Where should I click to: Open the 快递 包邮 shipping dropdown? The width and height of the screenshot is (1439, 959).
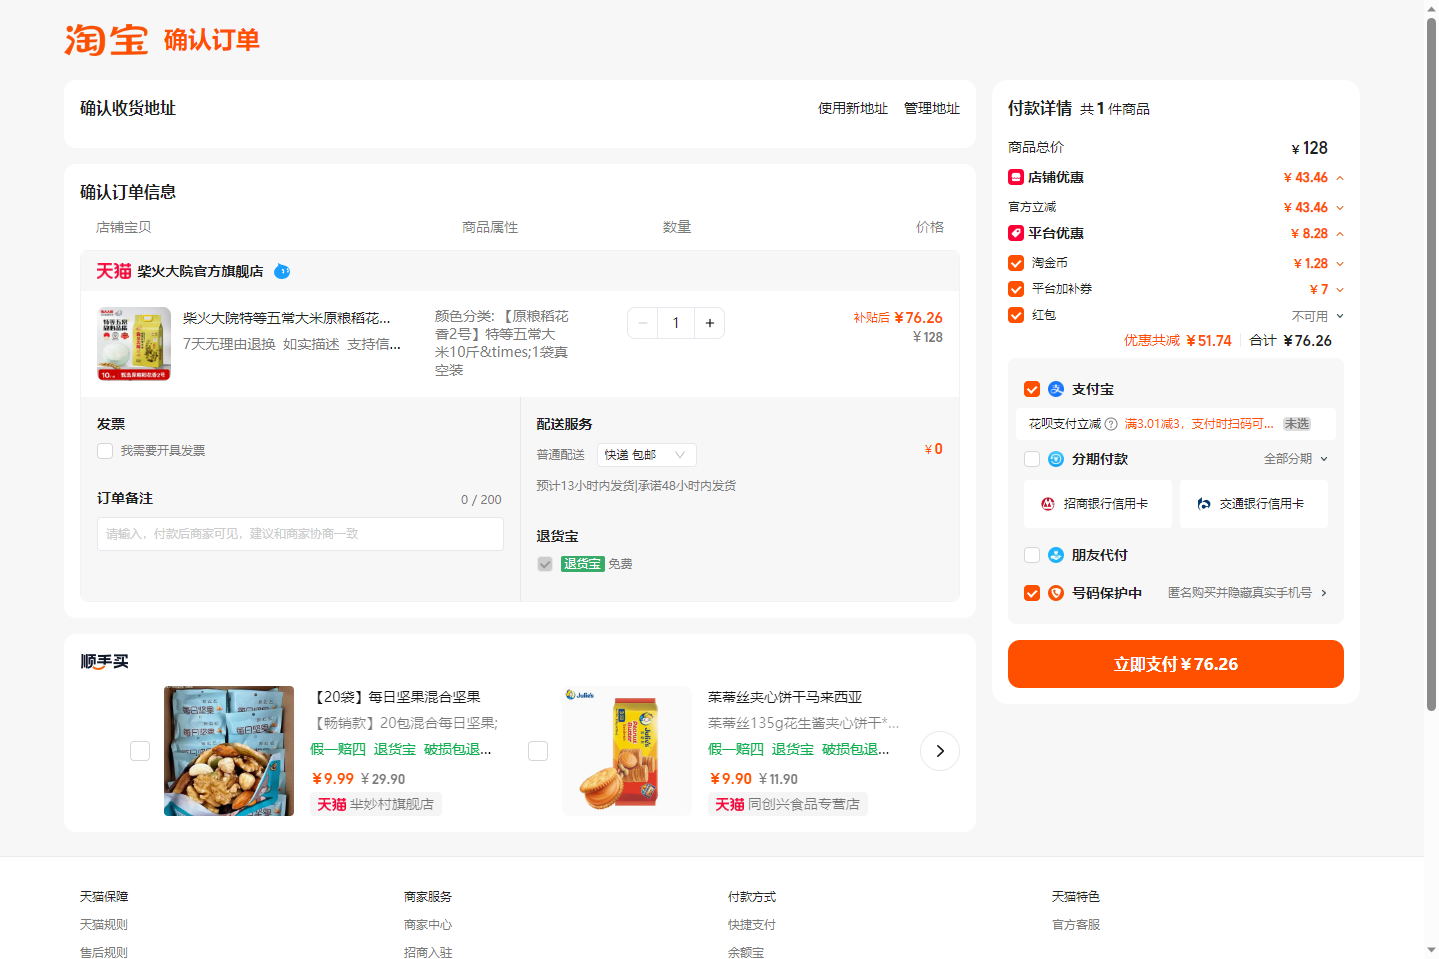[x=647, y=455]
